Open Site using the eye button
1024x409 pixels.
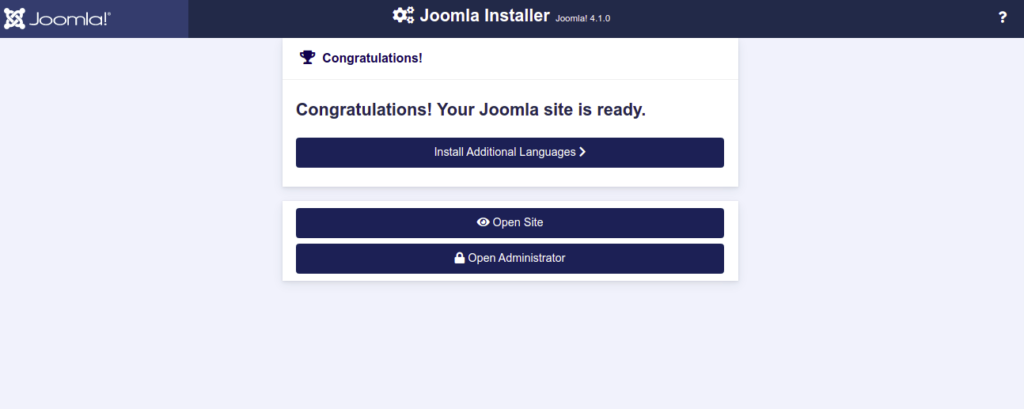coord(509,223)
